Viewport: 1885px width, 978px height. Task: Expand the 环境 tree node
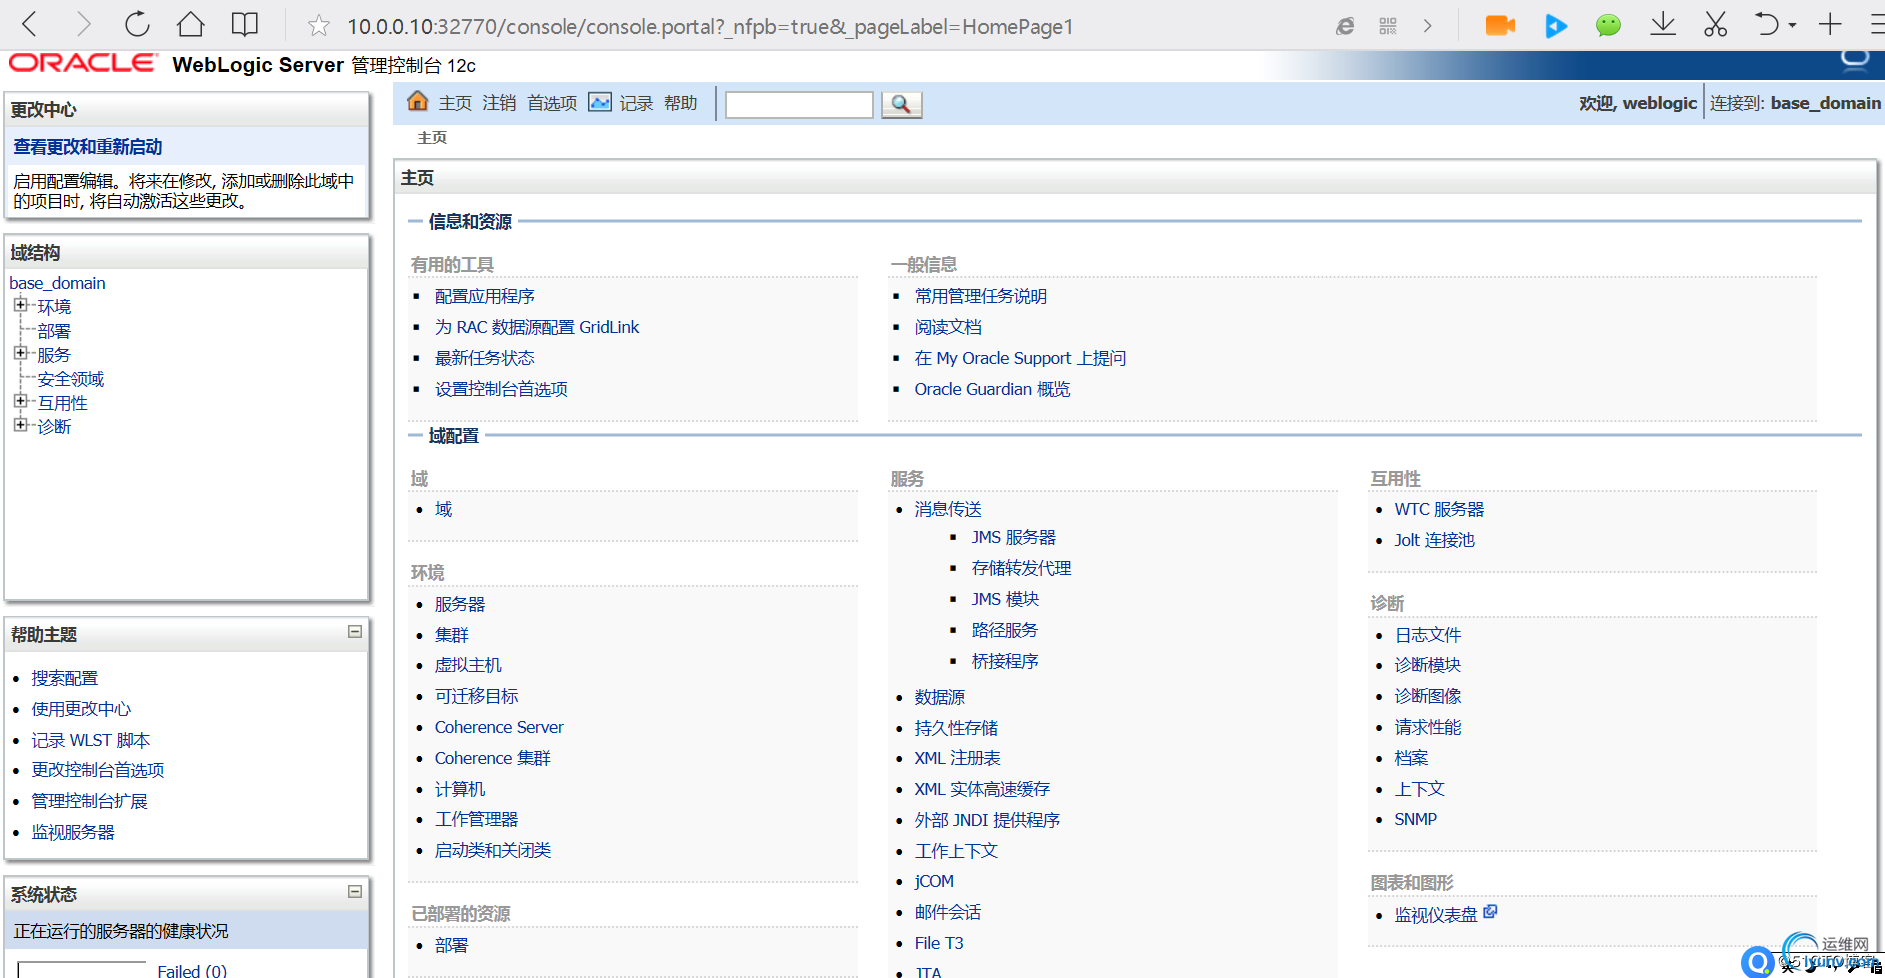pos(20,305)
